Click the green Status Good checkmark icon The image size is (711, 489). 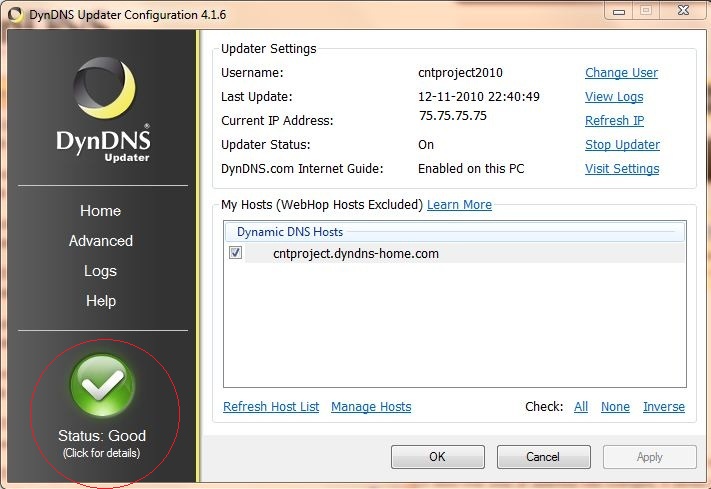102,386
